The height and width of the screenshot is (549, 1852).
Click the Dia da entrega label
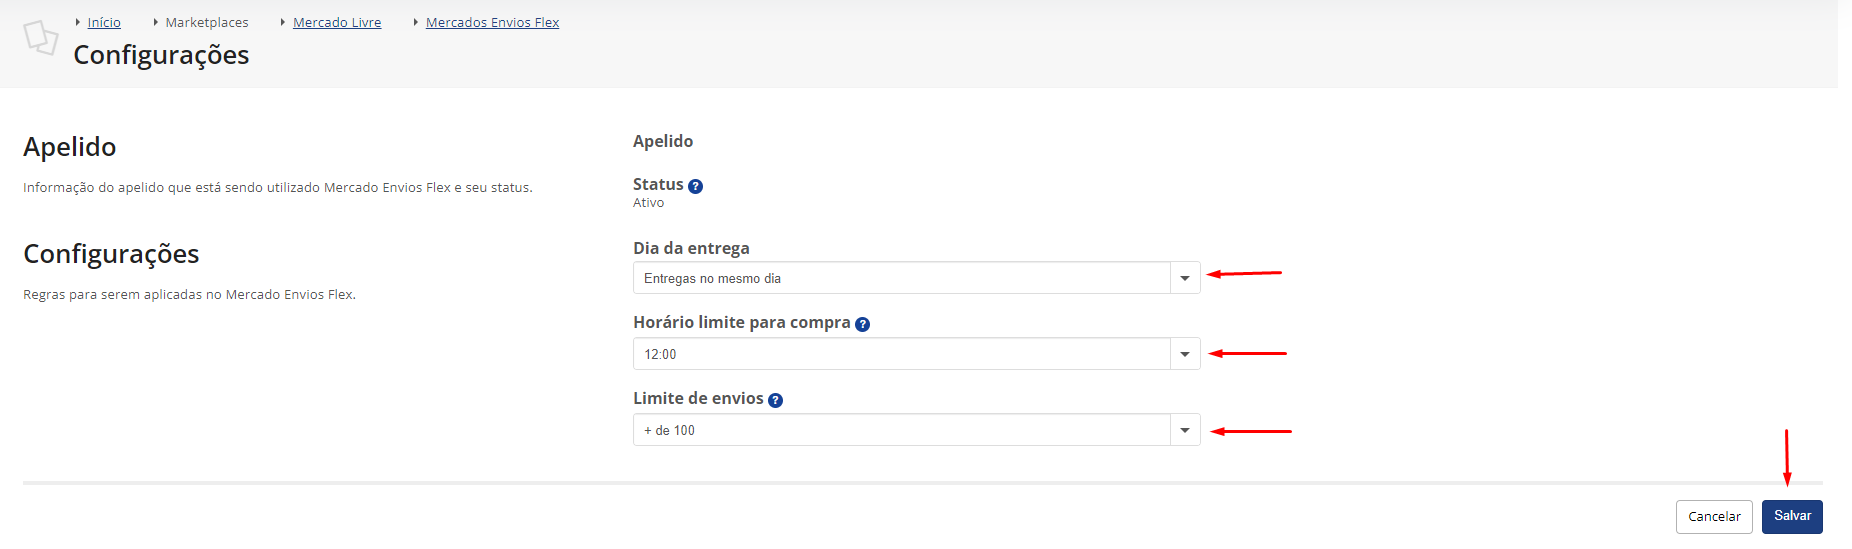click(x=691, y=248)
